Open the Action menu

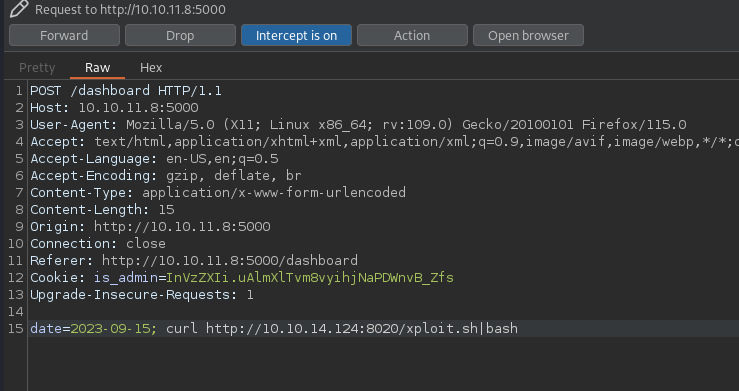(412, 35)
